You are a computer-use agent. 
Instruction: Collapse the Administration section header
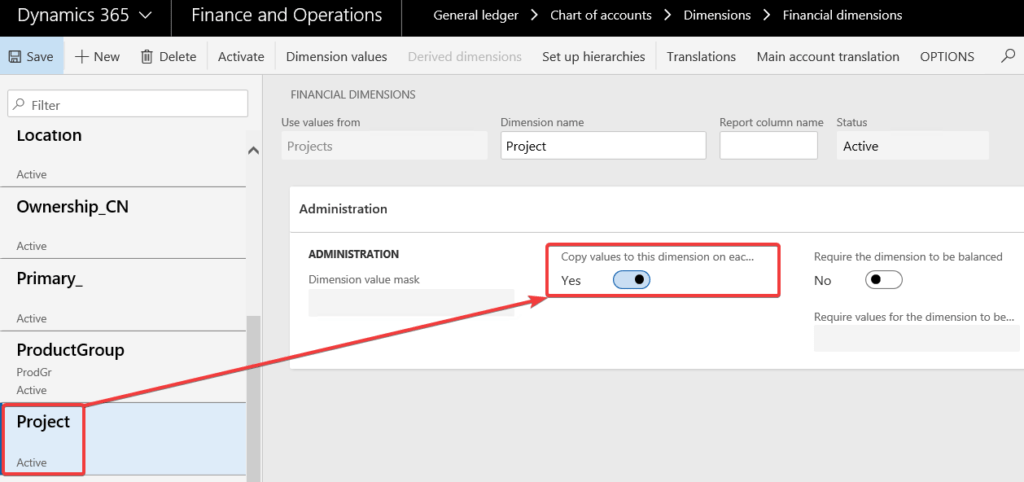click(x=656, y=209)
